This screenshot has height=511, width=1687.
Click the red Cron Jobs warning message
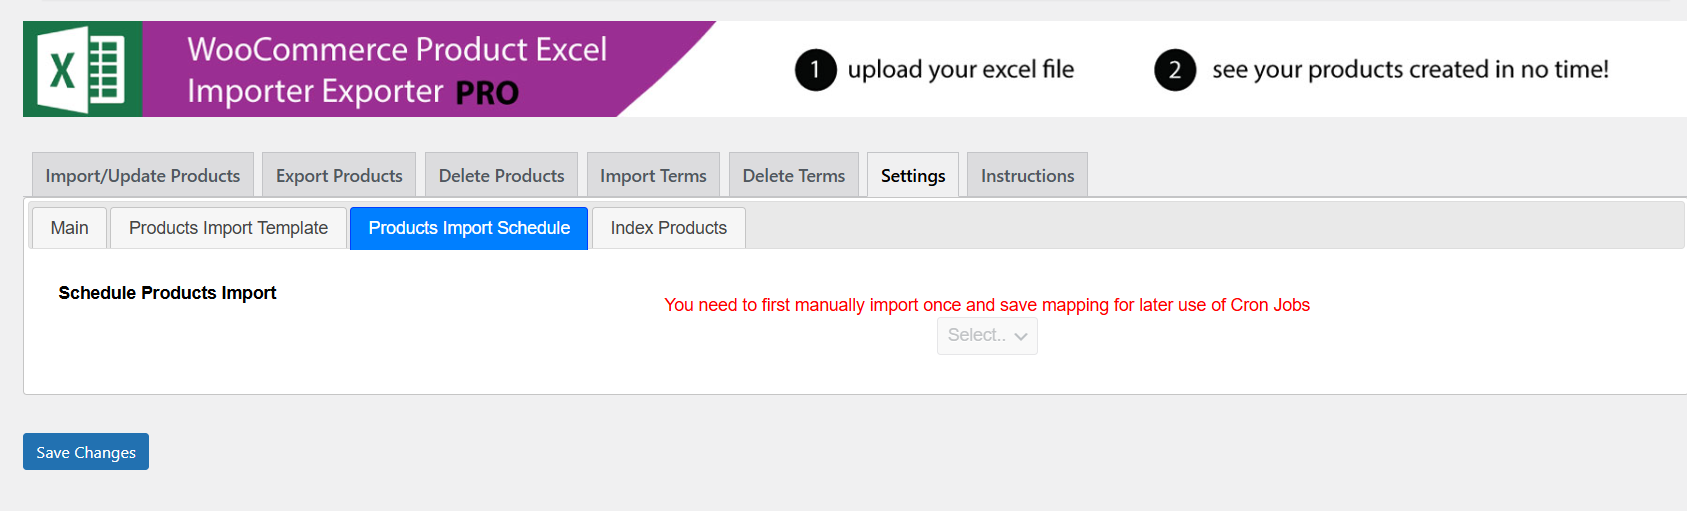(x=986, y=305)
